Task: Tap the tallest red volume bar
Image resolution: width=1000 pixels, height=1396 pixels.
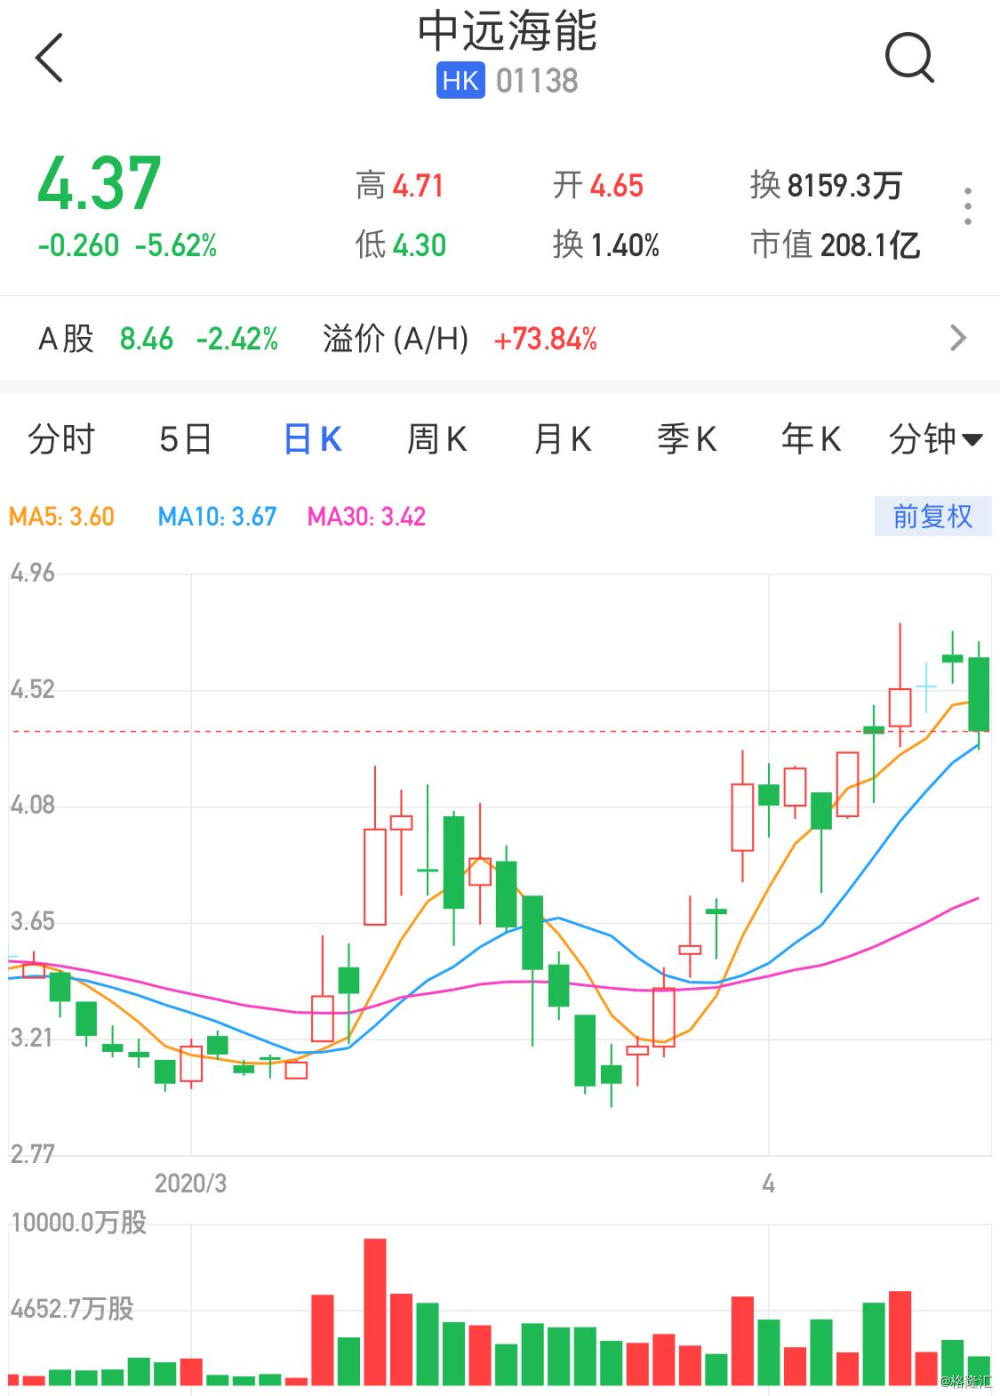Action: coord(375,1310)
